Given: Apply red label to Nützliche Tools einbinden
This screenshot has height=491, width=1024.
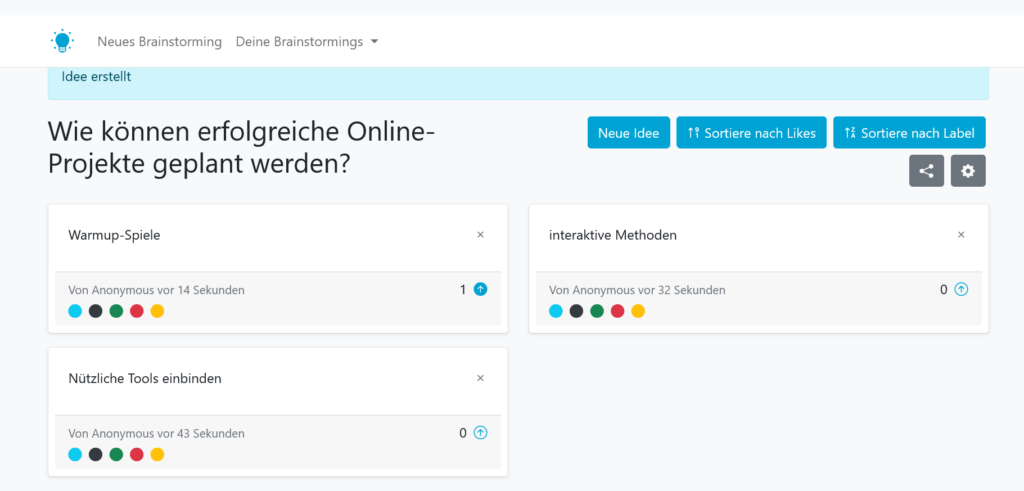Looking at the screenshot, I should click(136, 454).
